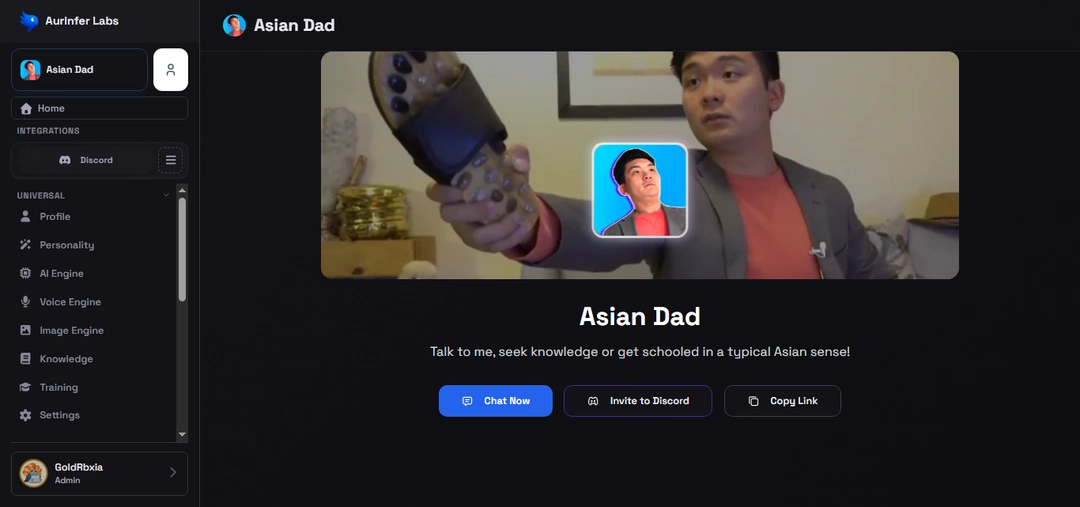Open the Settings gear icon
1080x507 pixels.
25,415
